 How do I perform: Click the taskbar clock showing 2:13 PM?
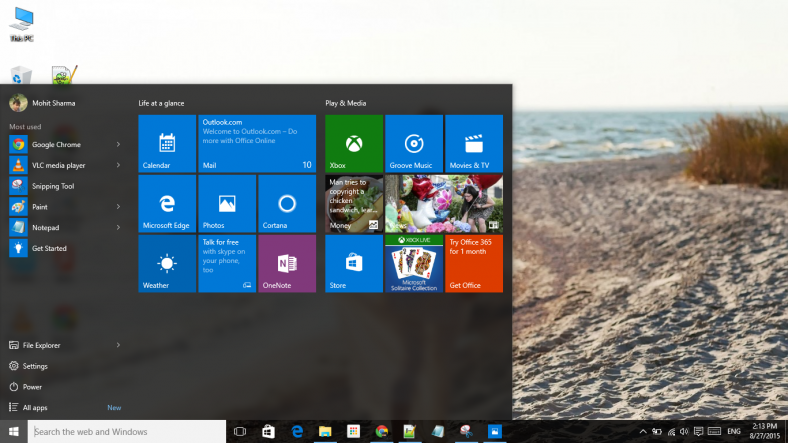coord(764,431)
